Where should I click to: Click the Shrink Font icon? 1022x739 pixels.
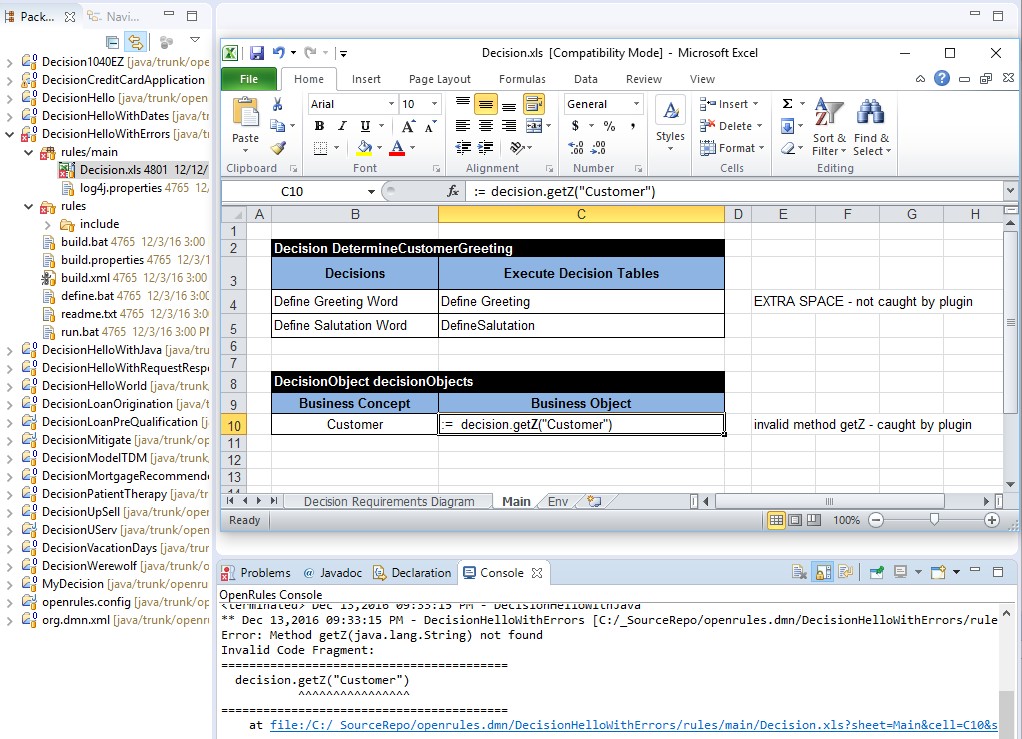pyautogui.click(x=430, y=126)
